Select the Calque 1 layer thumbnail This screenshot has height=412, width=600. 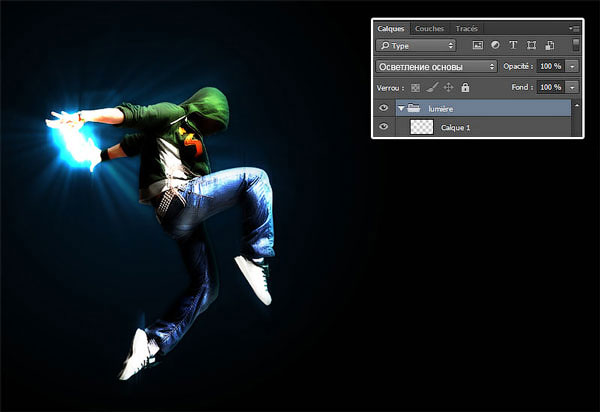point(422,127)
